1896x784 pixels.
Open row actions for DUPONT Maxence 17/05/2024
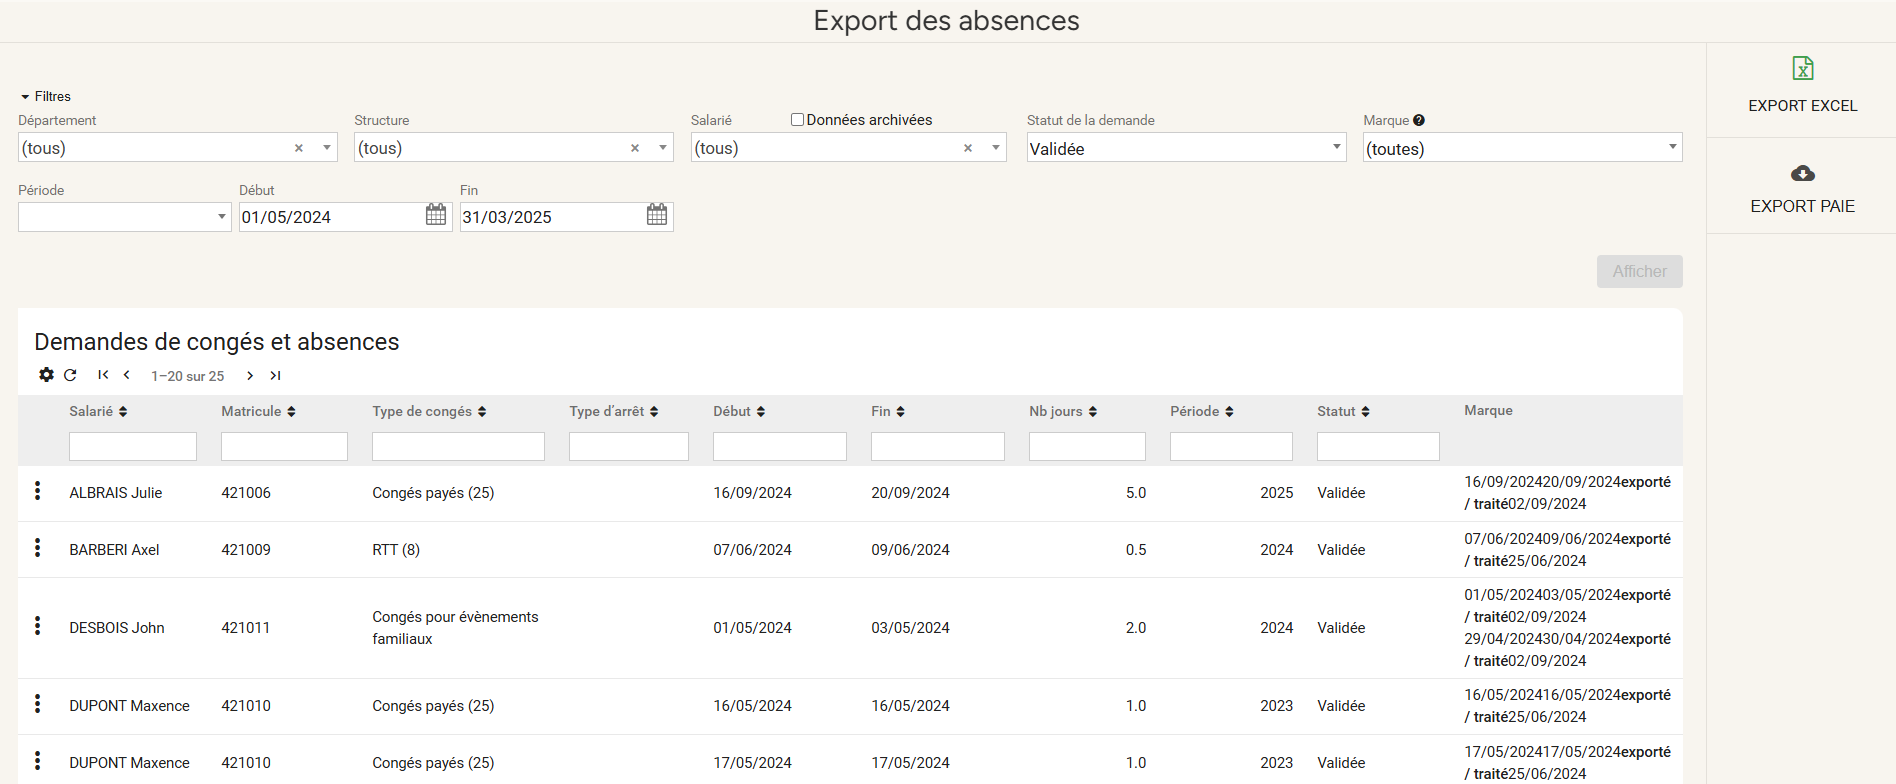[x=37, y=761]
